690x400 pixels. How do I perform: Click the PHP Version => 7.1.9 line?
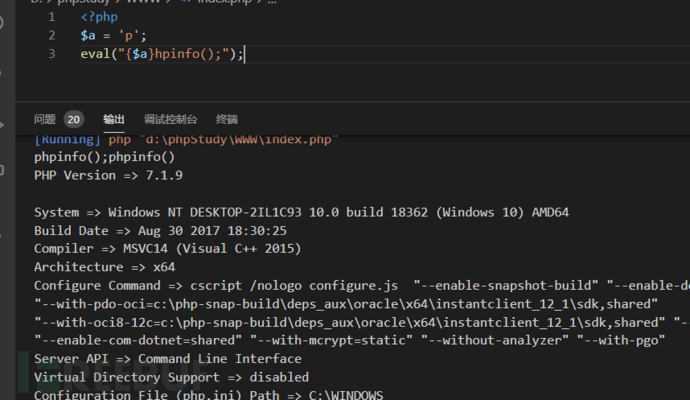coord(108,176)
